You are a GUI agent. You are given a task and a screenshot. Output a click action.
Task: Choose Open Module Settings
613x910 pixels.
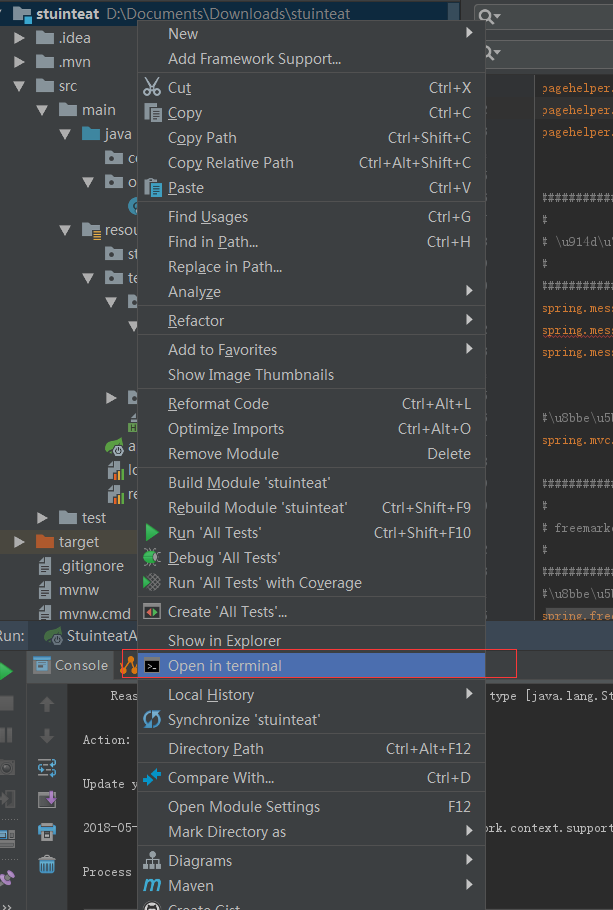coord(311,807)
